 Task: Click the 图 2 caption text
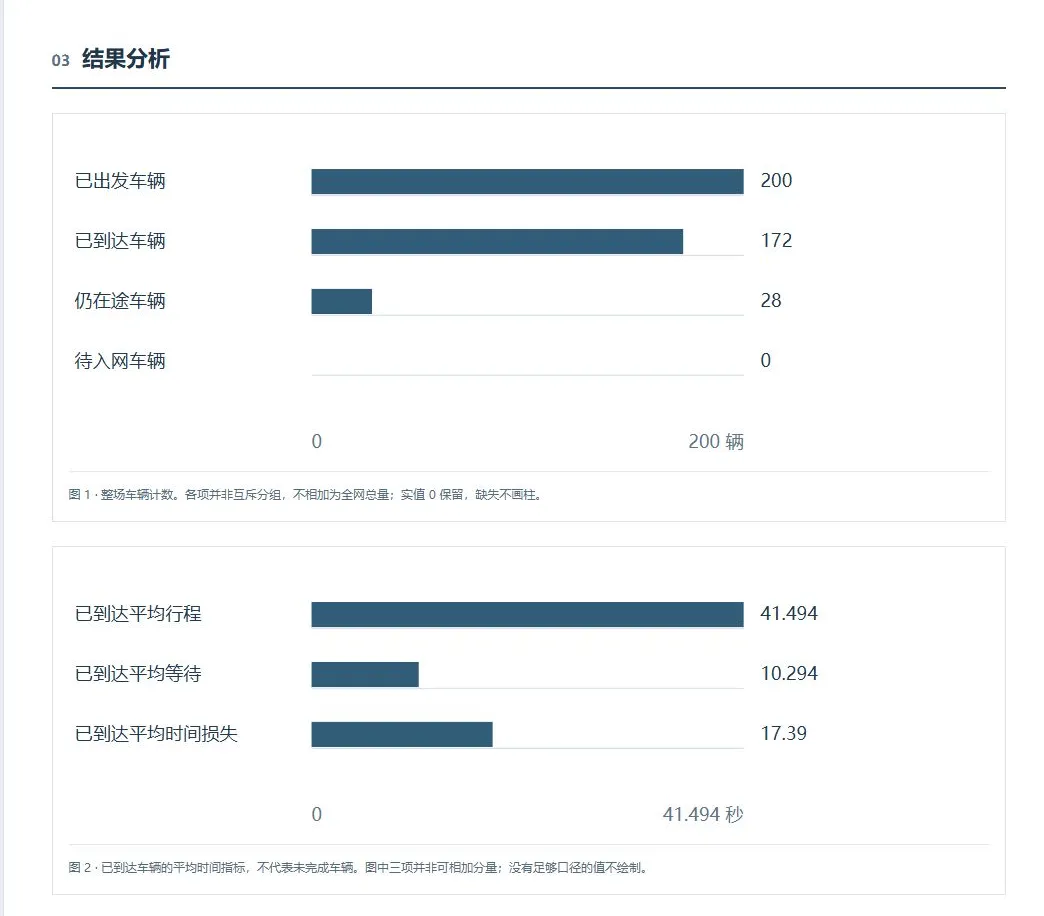pos(358,867)
